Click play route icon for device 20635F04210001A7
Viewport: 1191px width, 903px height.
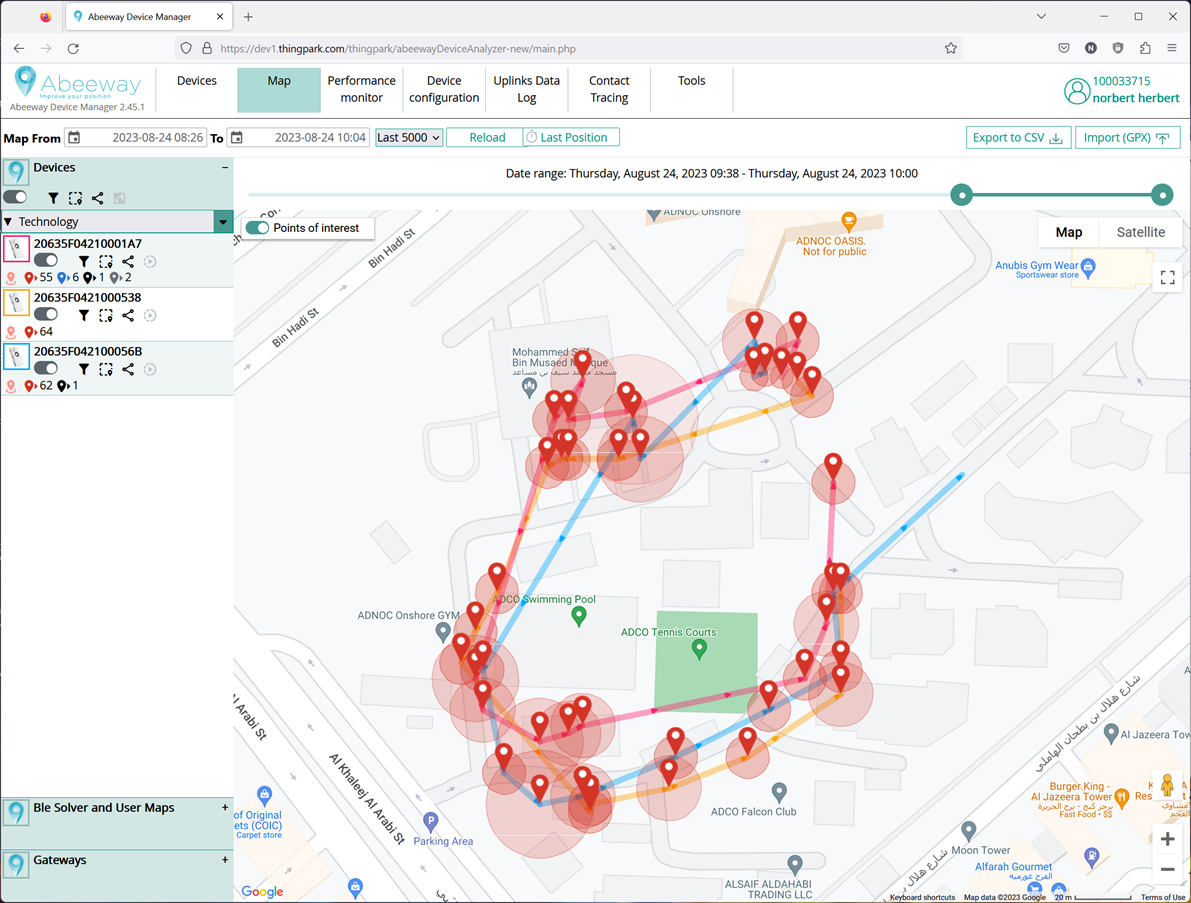[x=150, y=261]
